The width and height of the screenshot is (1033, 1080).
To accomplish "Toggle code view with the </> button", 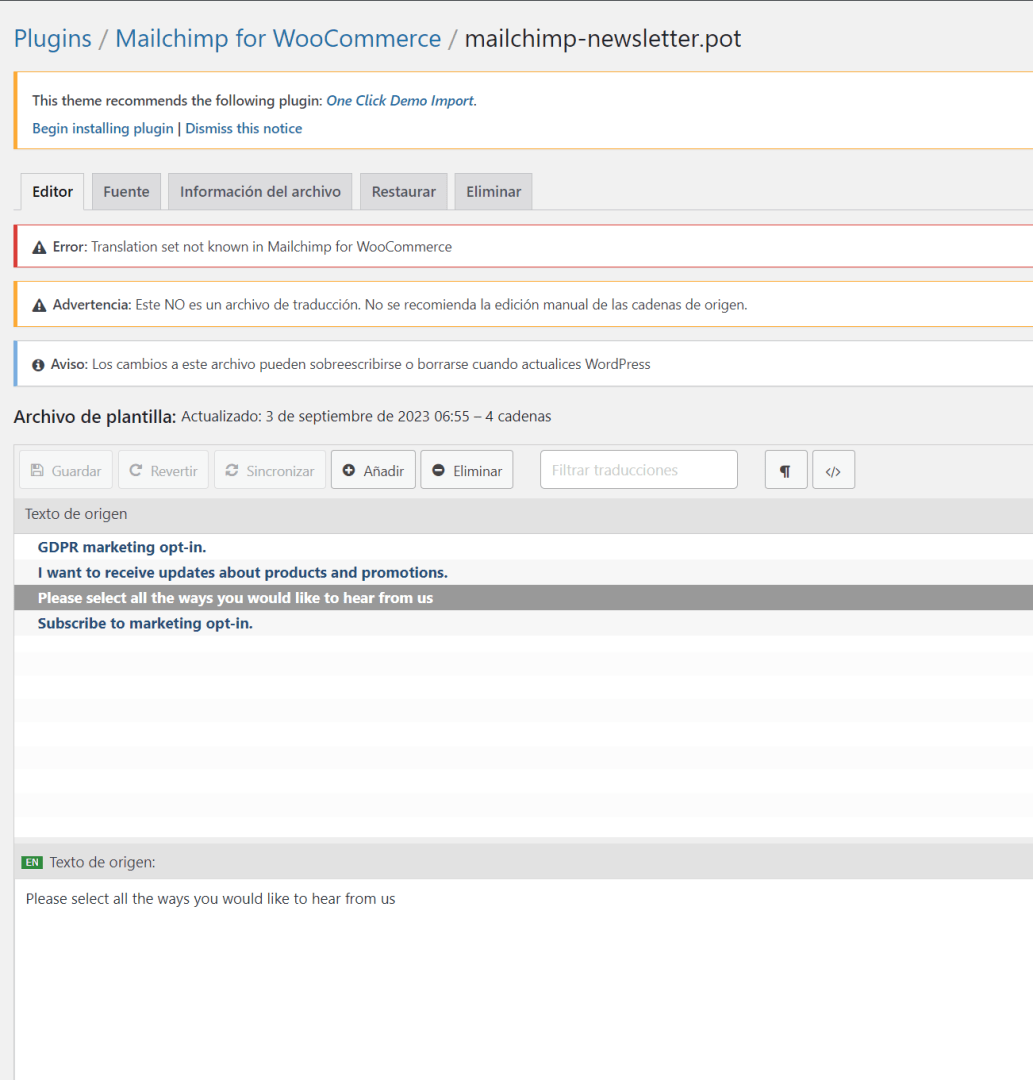I will [x=833, y=470].
